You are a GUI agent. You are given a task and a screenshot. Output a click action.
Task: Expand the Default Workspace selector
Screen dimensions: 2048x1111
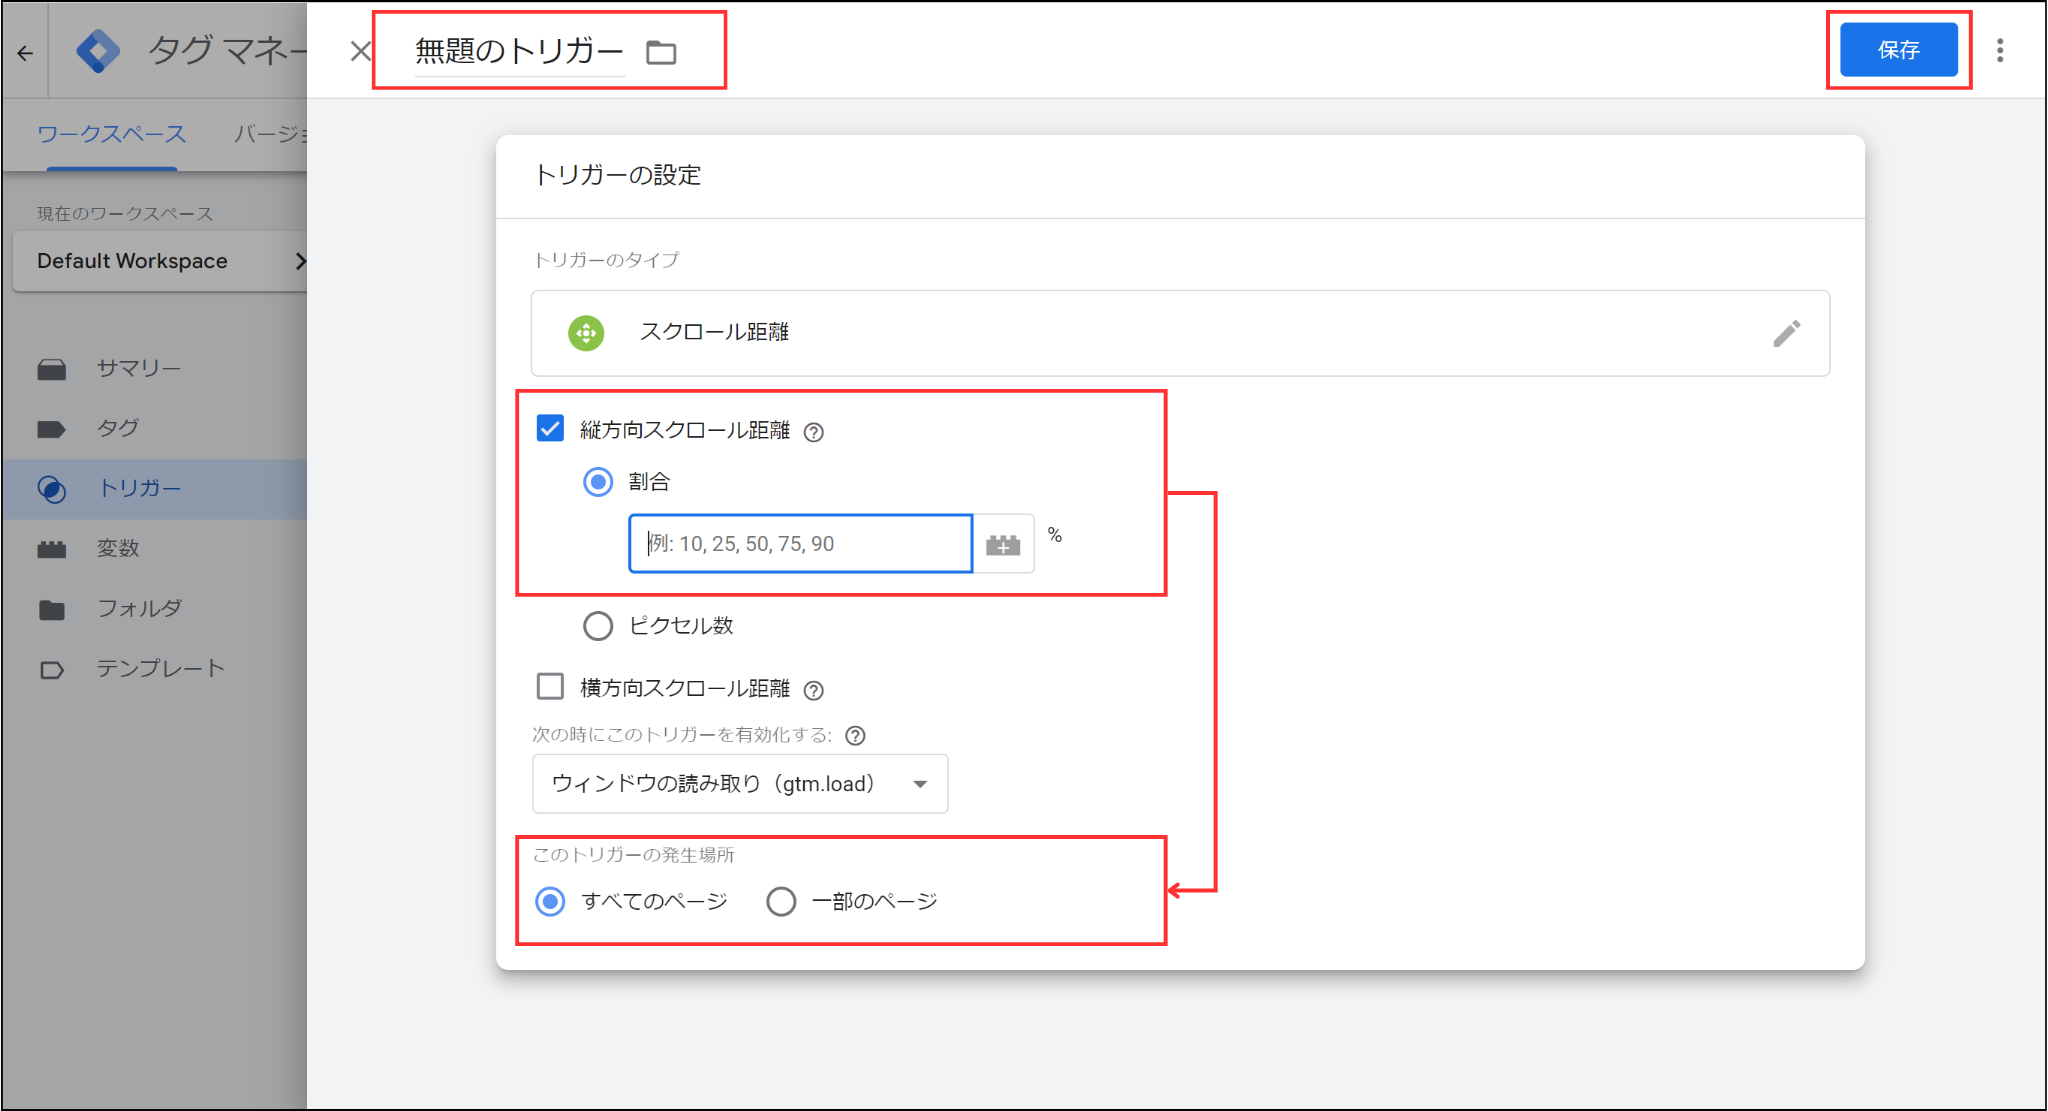[161, 261]
